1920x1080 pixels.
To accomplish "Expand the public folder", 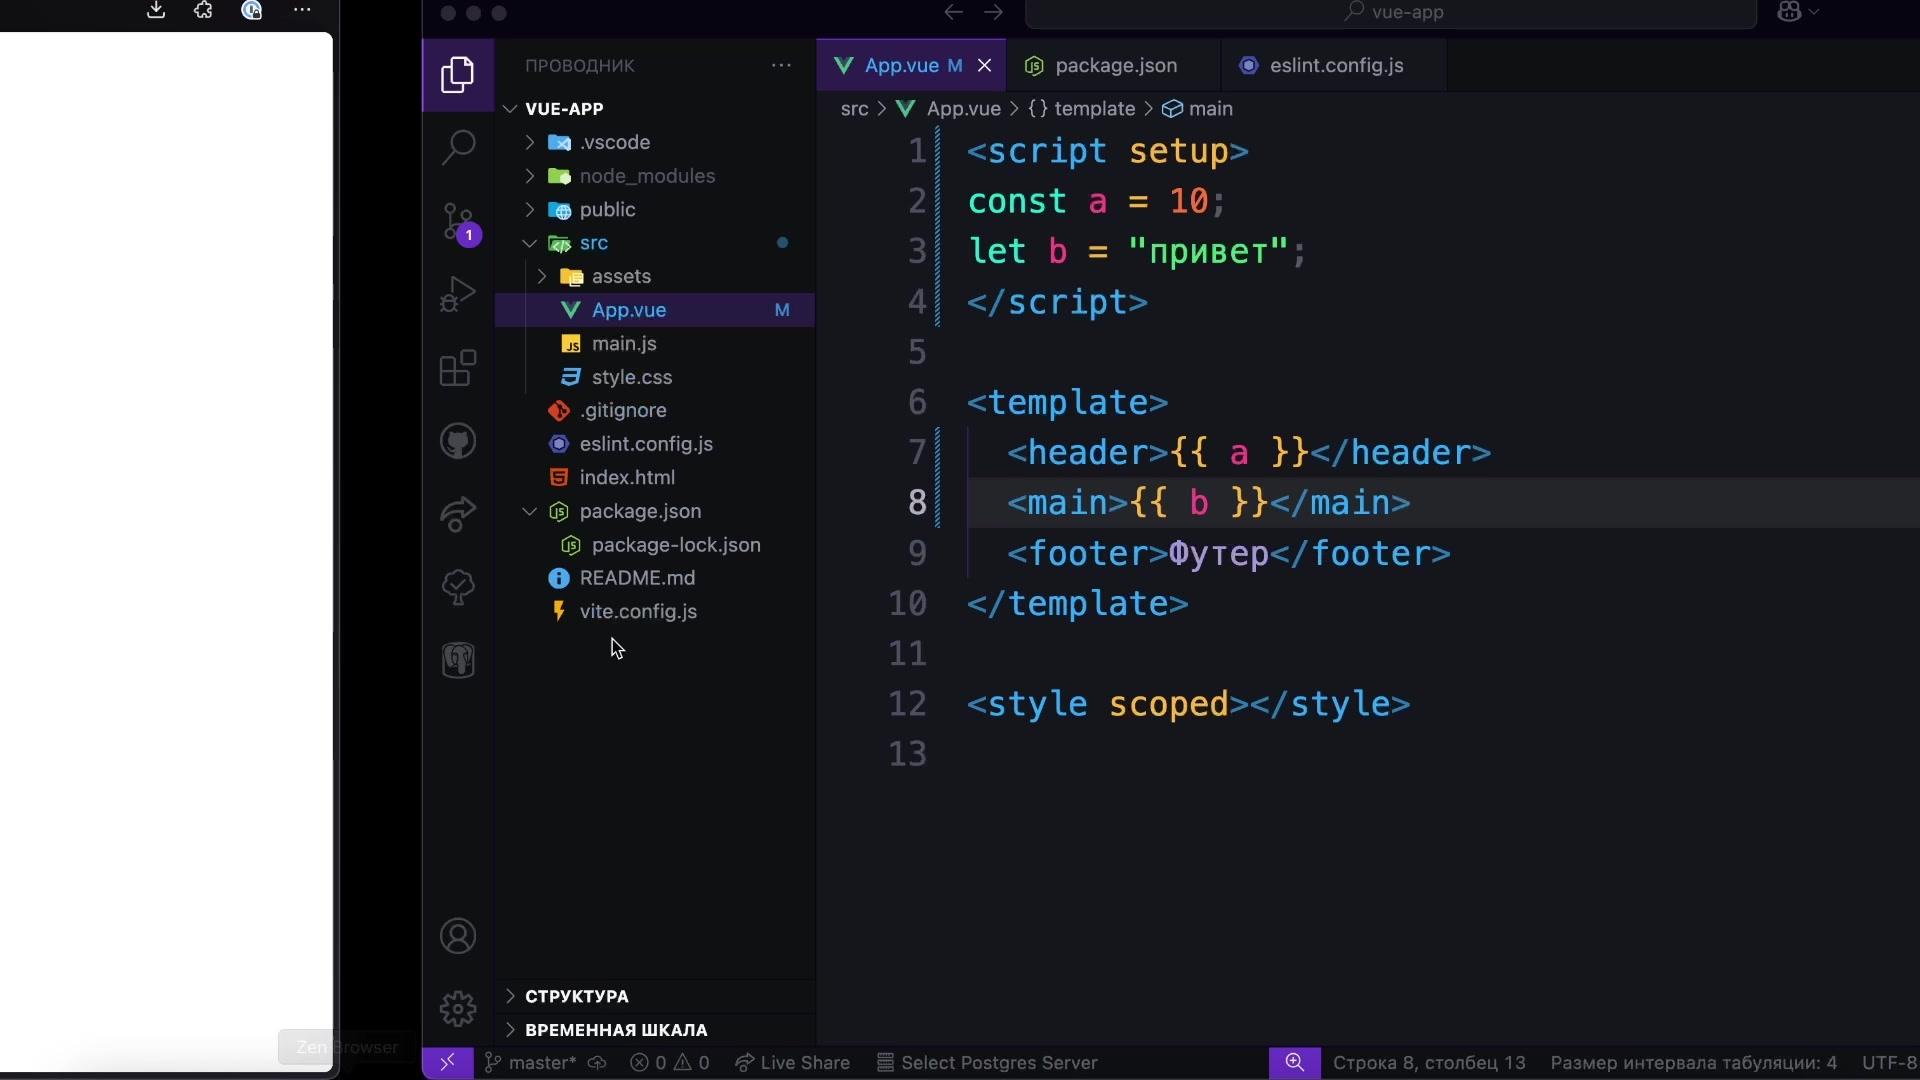I will point(529,209).
